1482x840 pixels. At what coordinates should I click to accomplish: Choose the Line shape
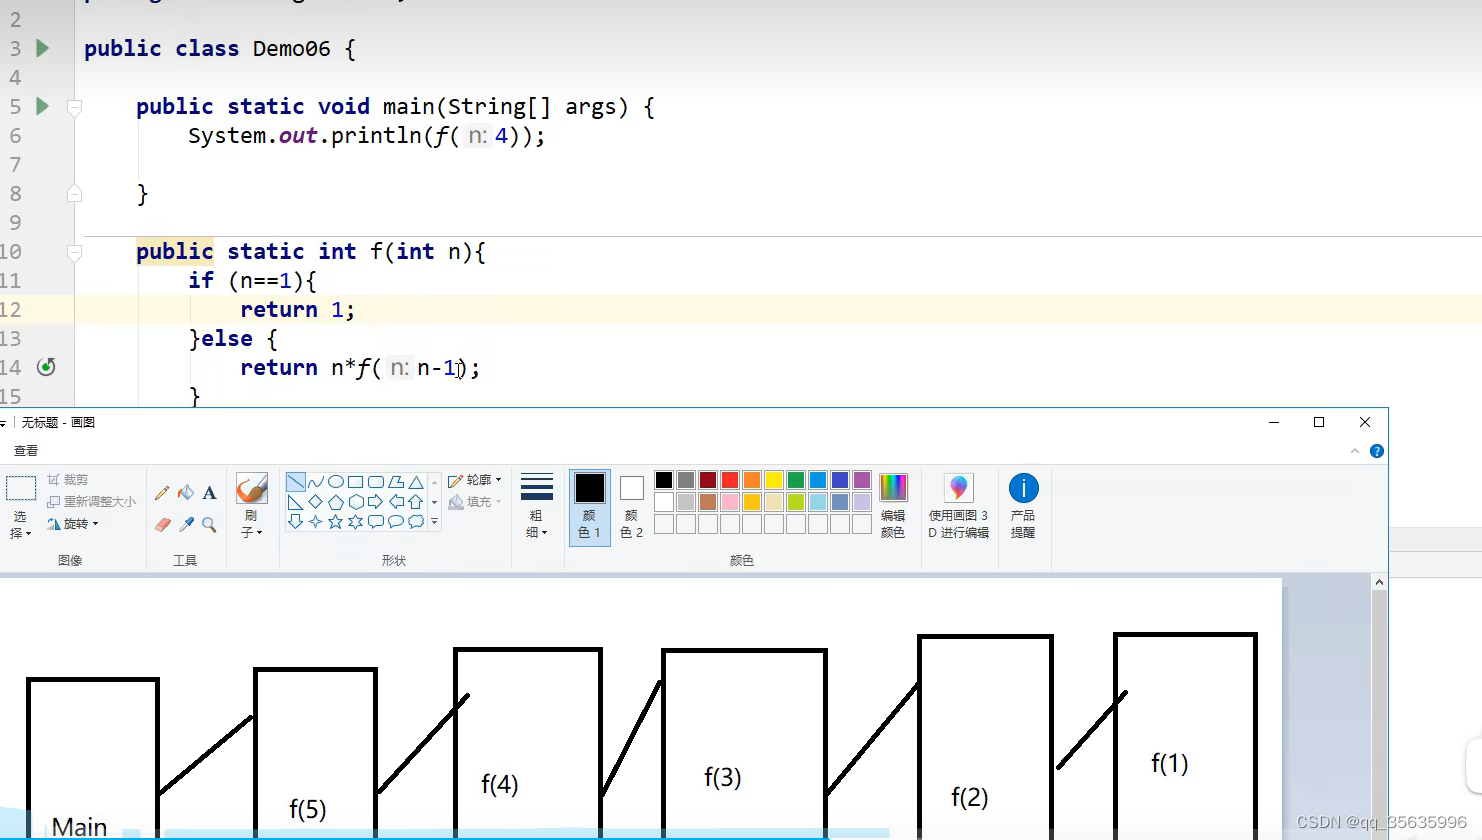tap(295, 482)
